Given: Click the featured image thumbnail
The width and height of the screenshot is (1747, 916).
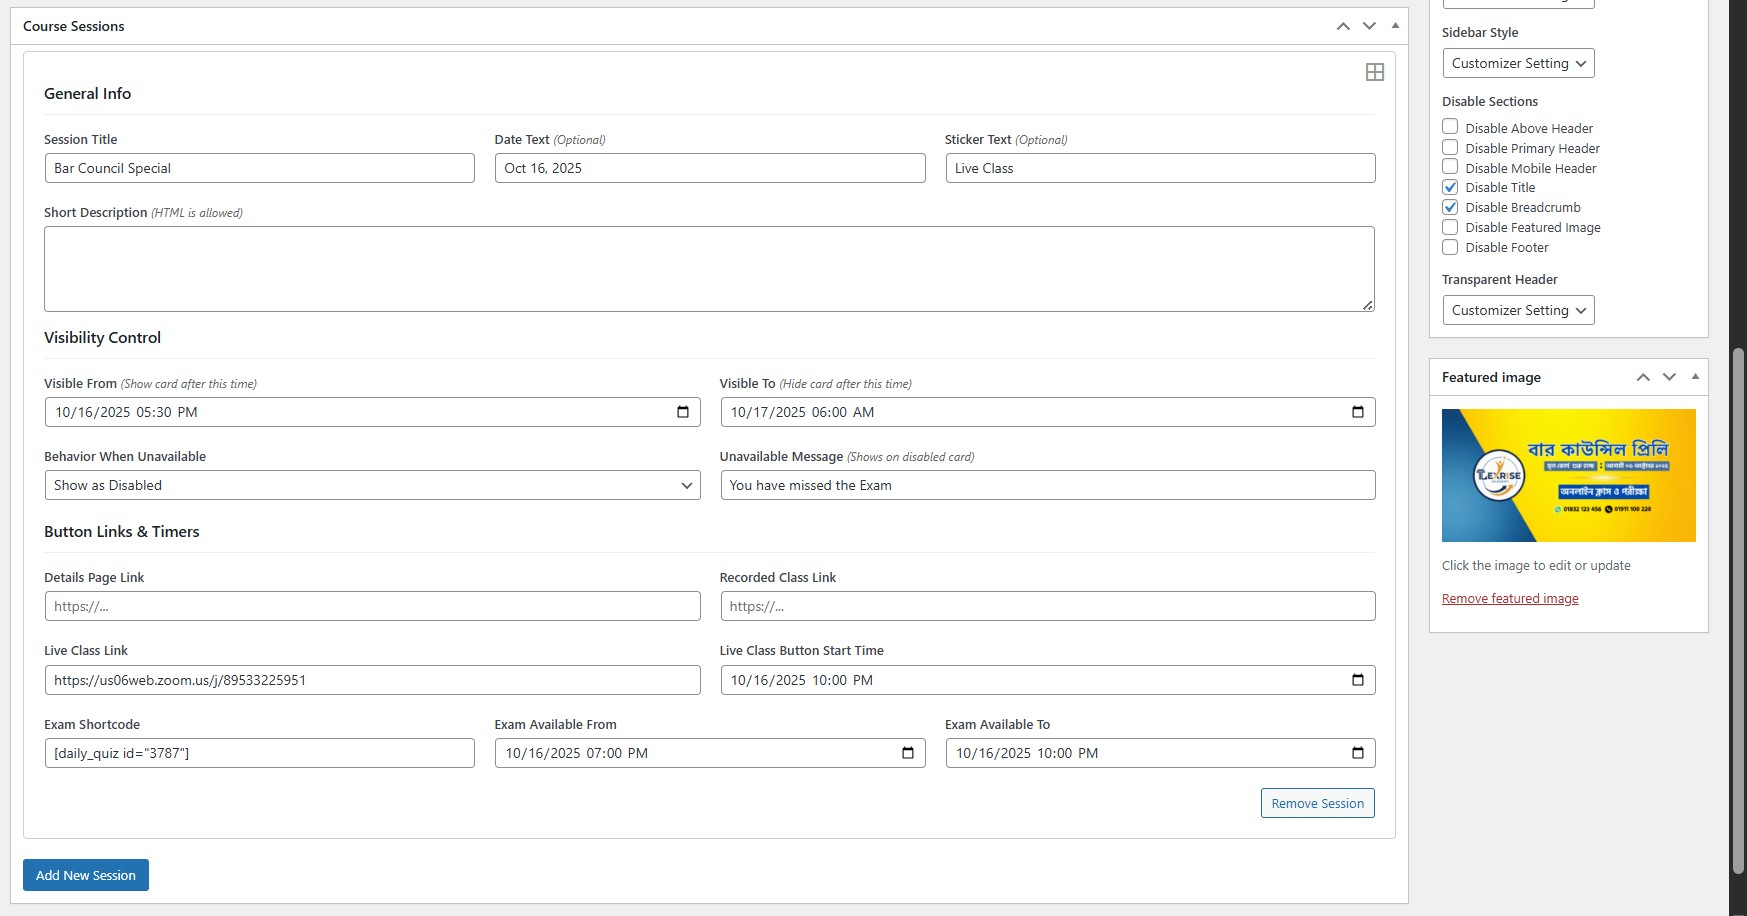Looking at the screenshot, I should coord(1568,475).
